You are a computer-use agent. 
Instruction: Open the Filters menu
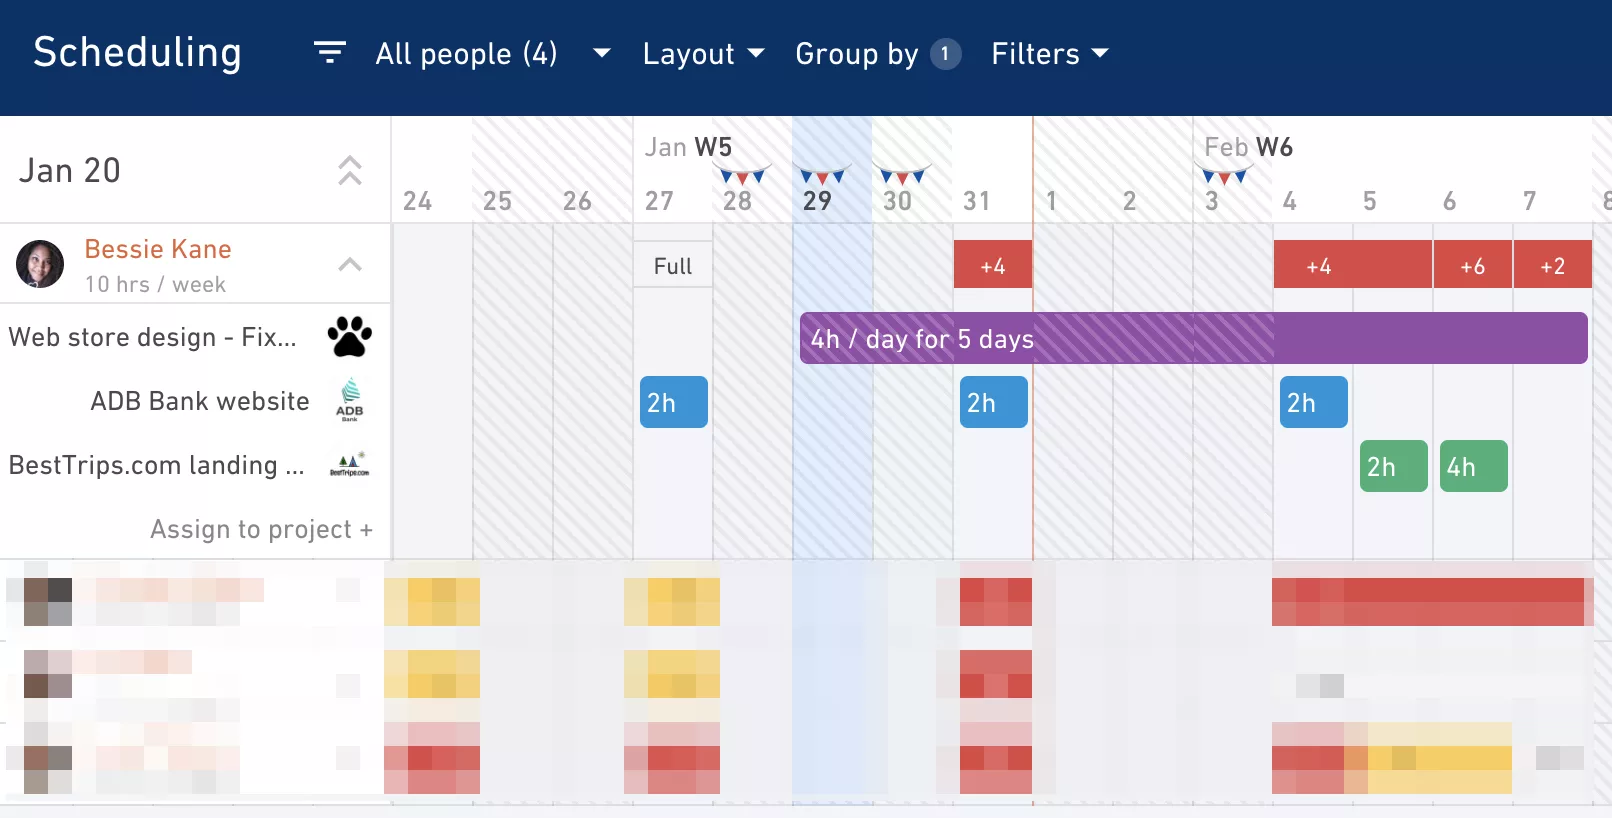(1050, 53)
